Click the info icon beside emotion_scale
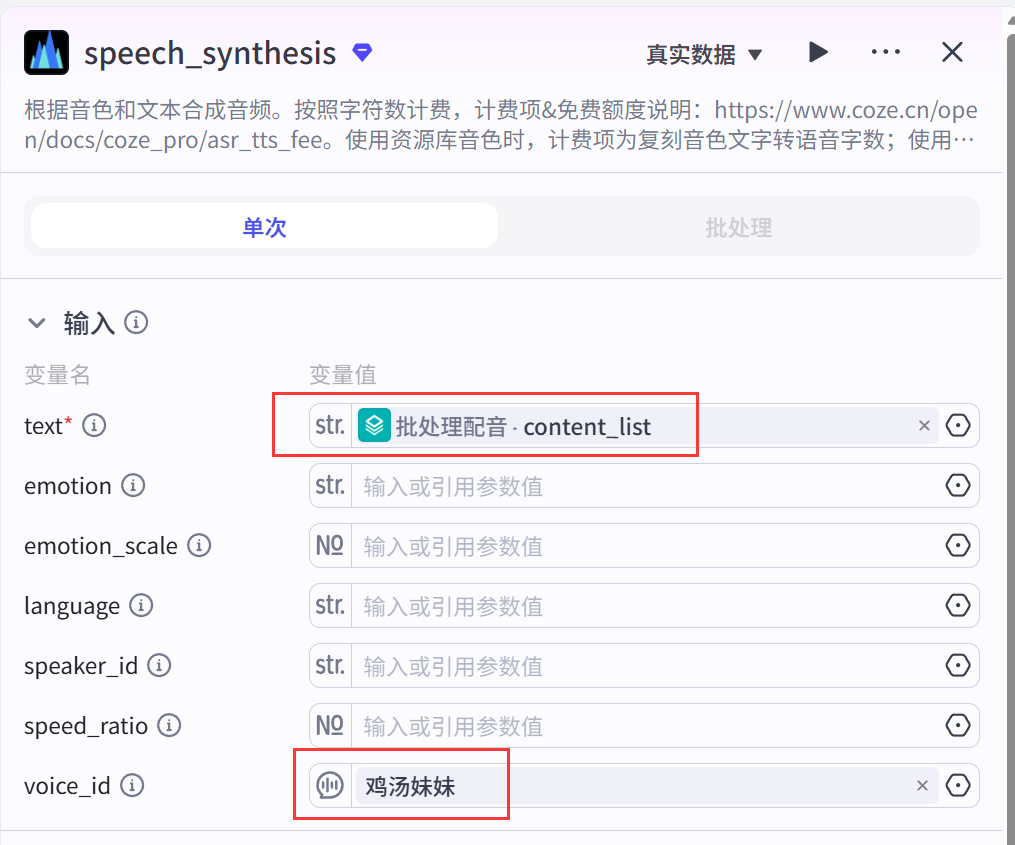Screen dimensions: 1015x845 tap(199, 546)
